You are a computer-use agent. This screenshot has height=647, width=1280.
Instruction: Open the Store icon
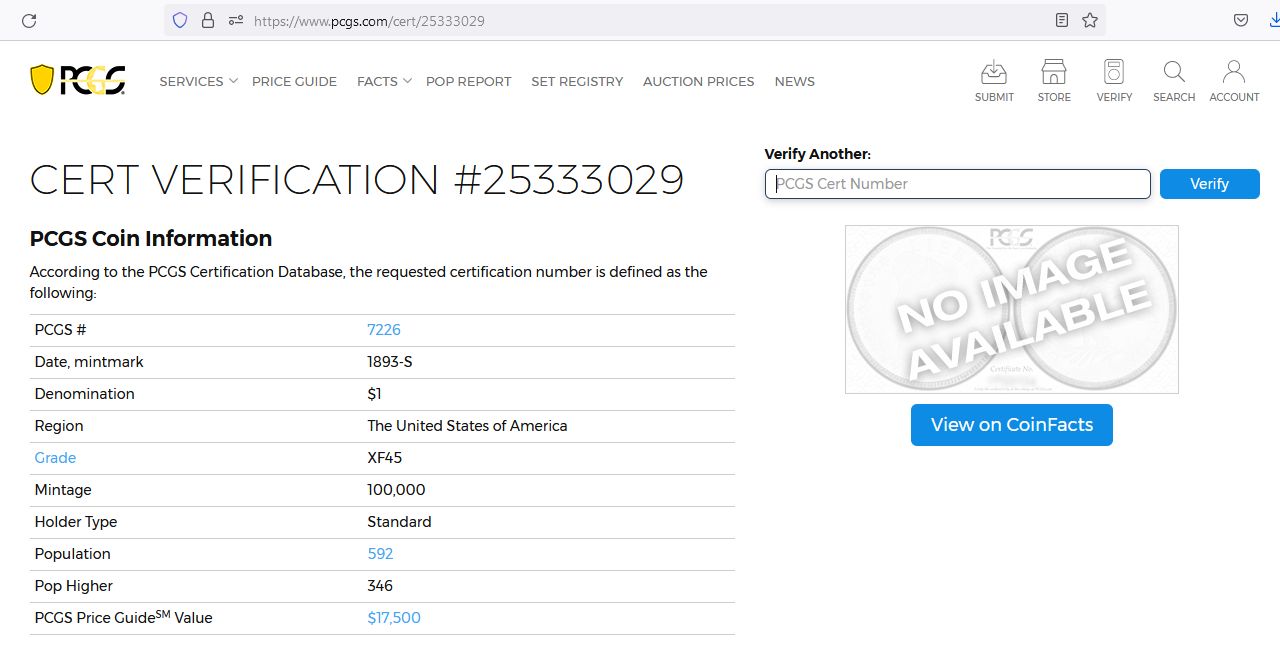(1054, 72)
